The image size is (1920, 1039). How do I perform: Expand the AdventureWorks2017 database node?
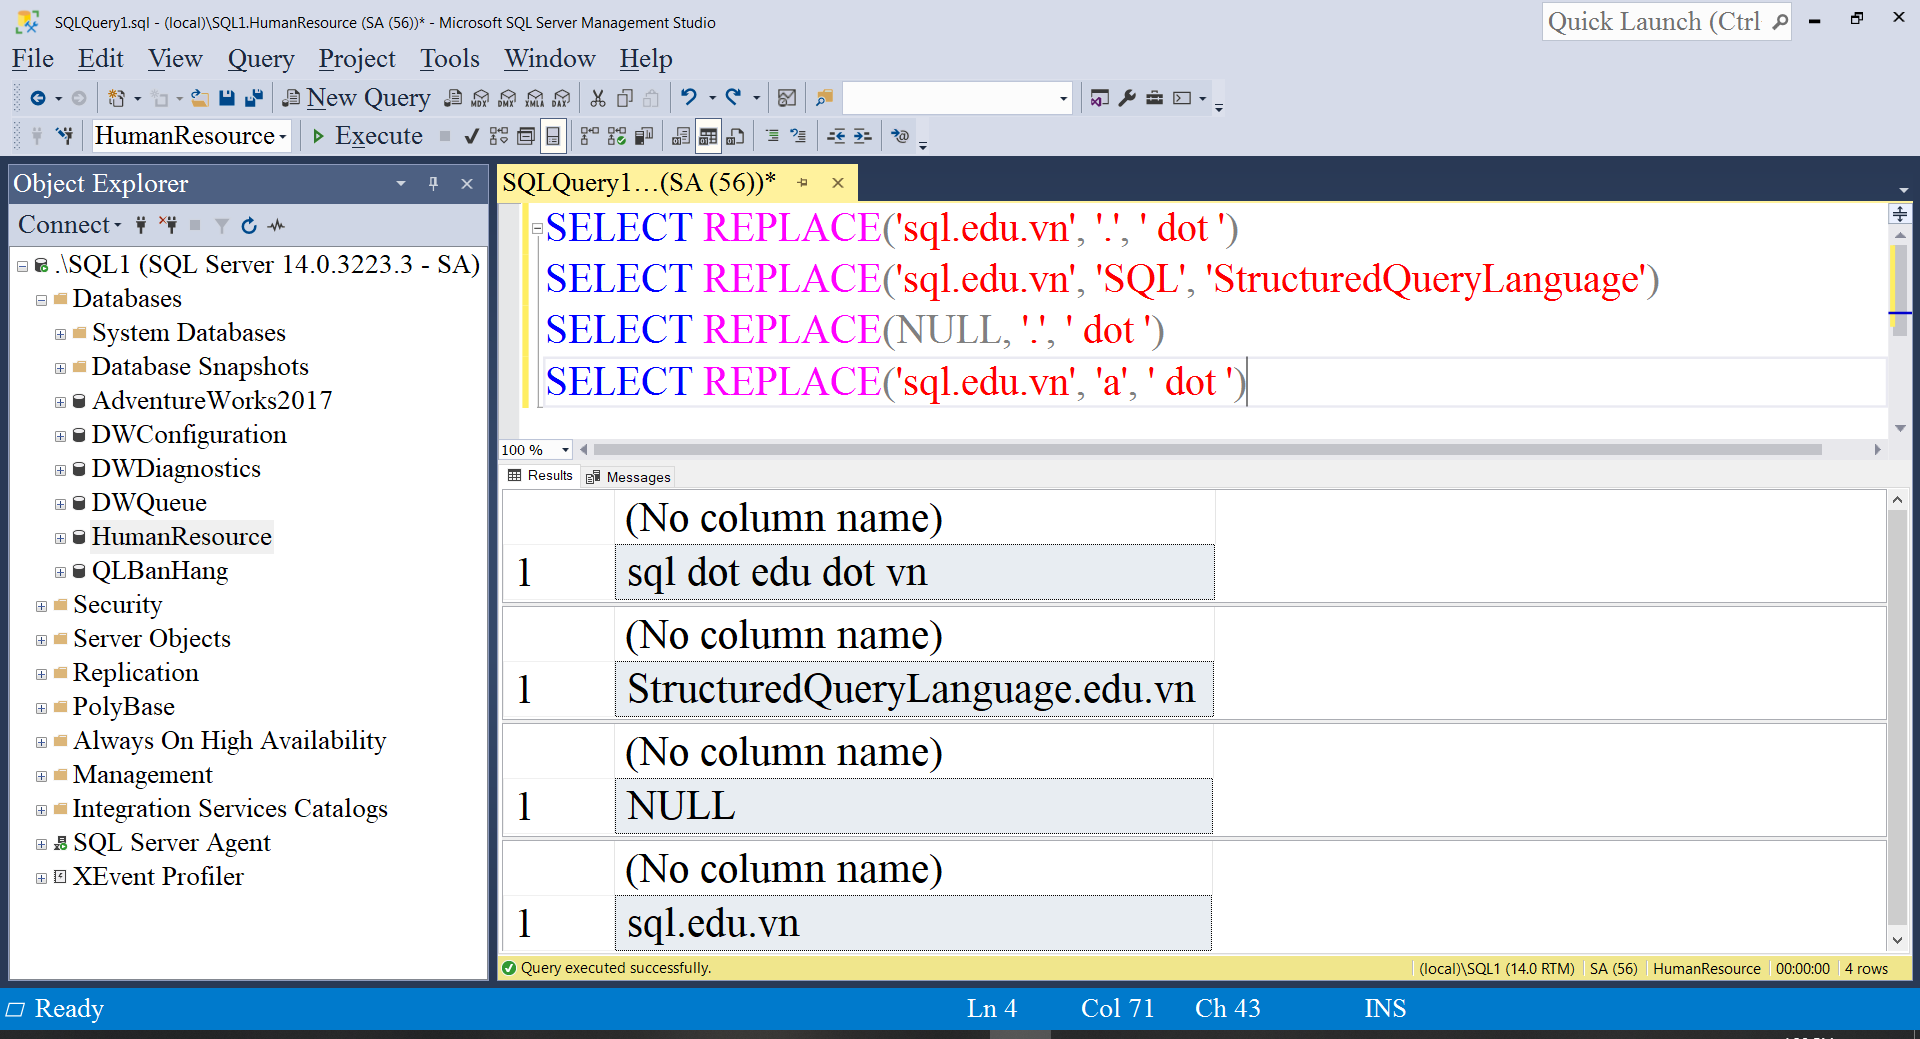60,402
